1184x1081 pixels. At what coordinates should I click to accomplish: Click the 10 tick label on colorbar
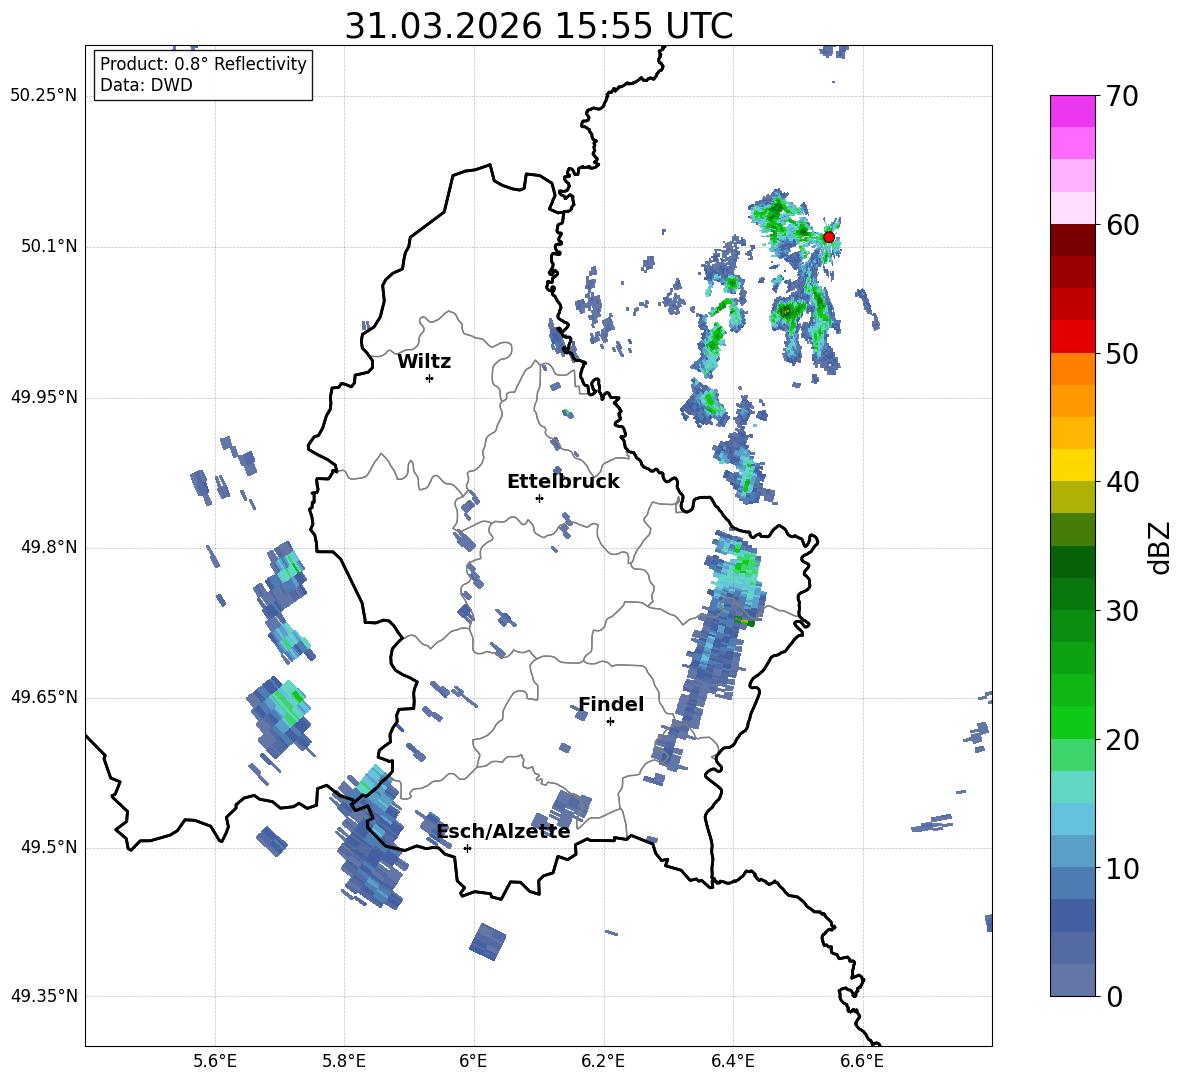[1122, 869]
